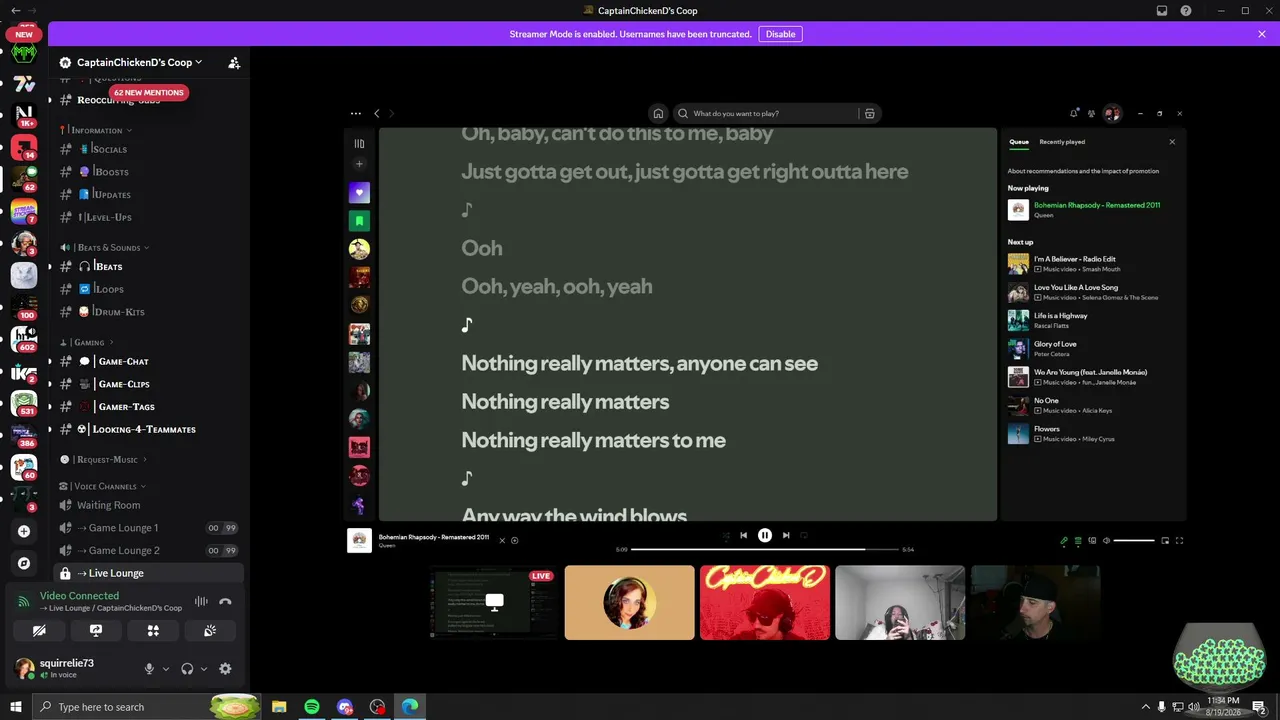Screen dimensions: 1280x720
Task: Open Spotify notifications bell
Action: 1074,114
